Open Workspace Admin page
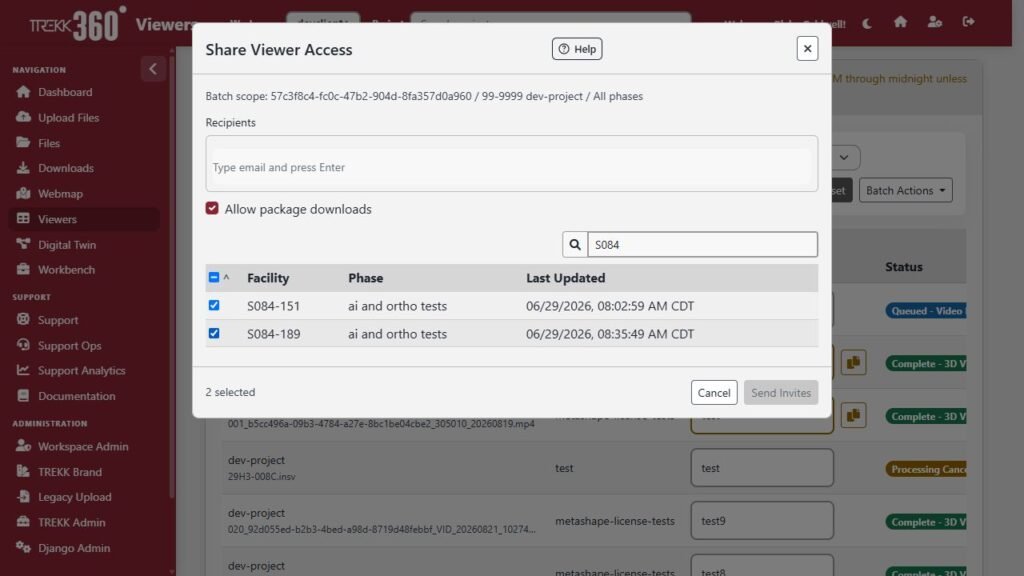 click(x=83, y=447)
